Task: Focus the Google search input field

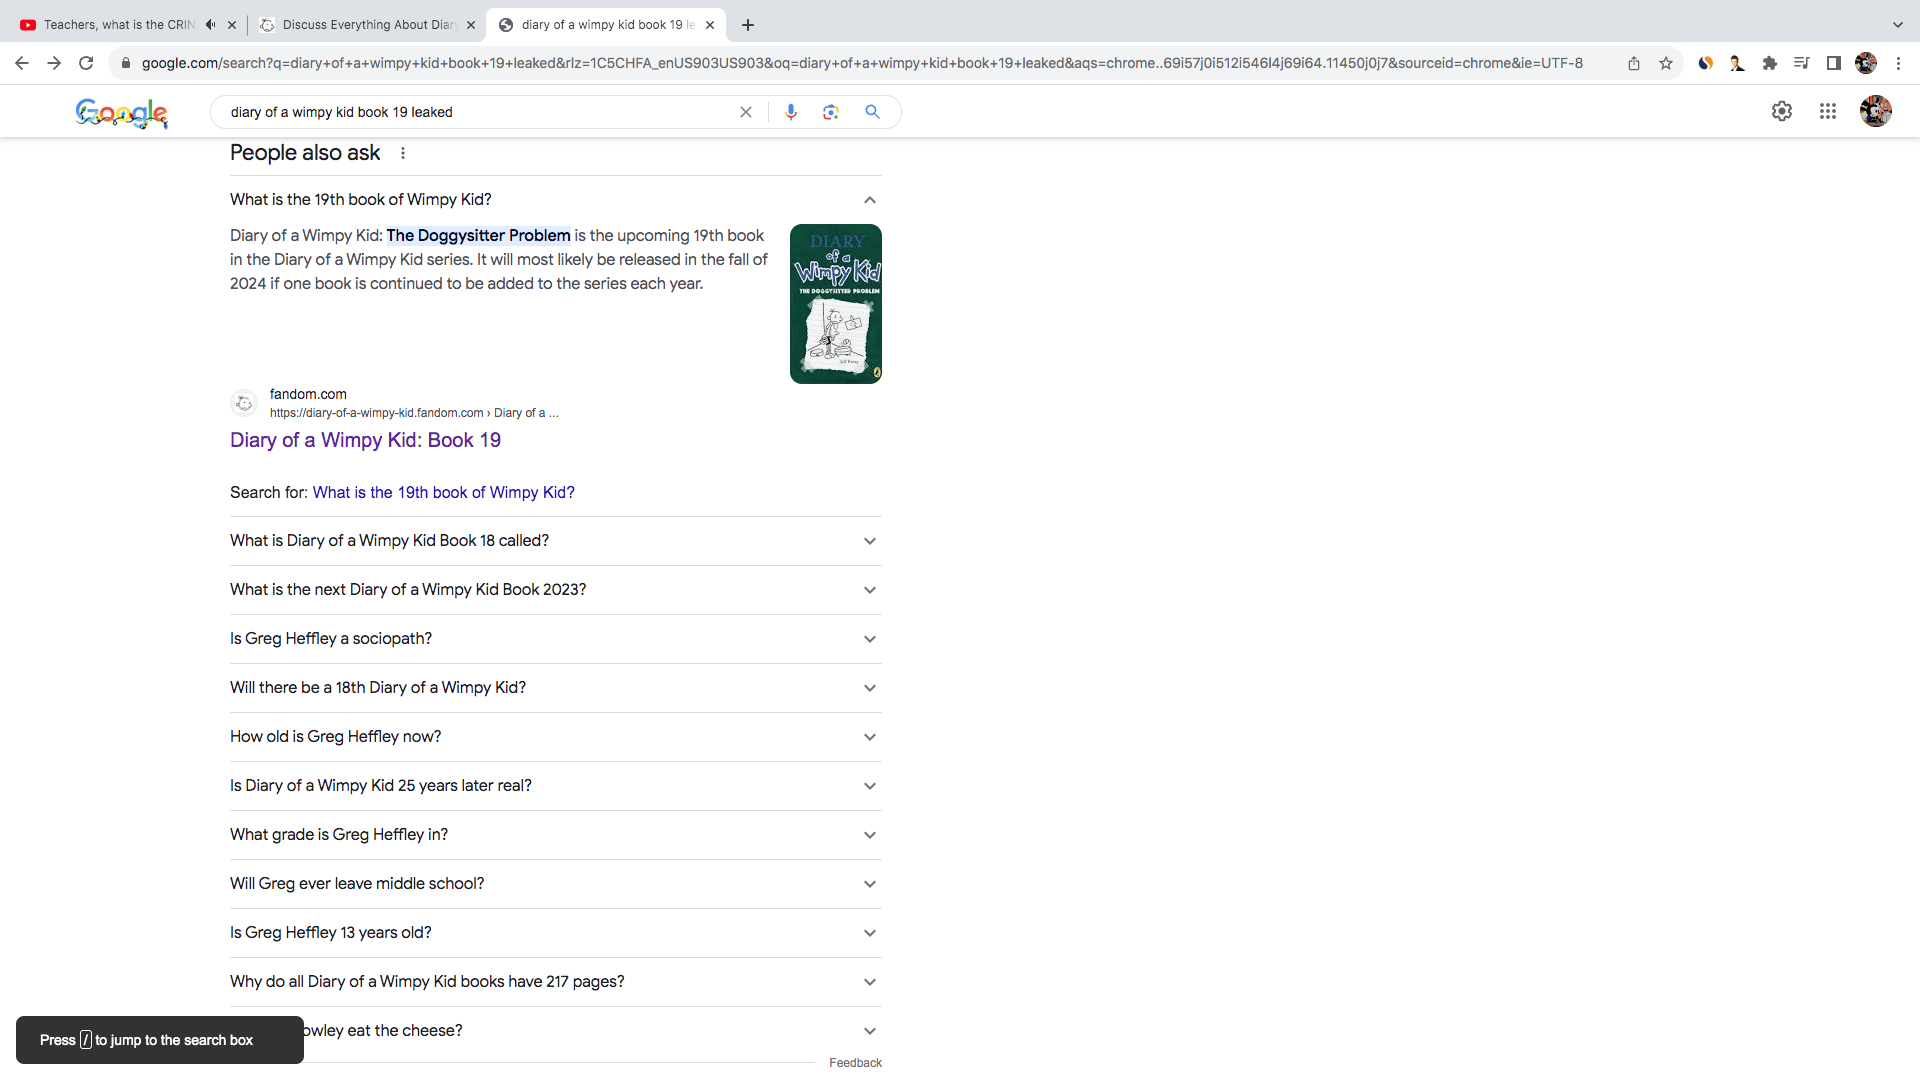Action: [x=480, y=112]
